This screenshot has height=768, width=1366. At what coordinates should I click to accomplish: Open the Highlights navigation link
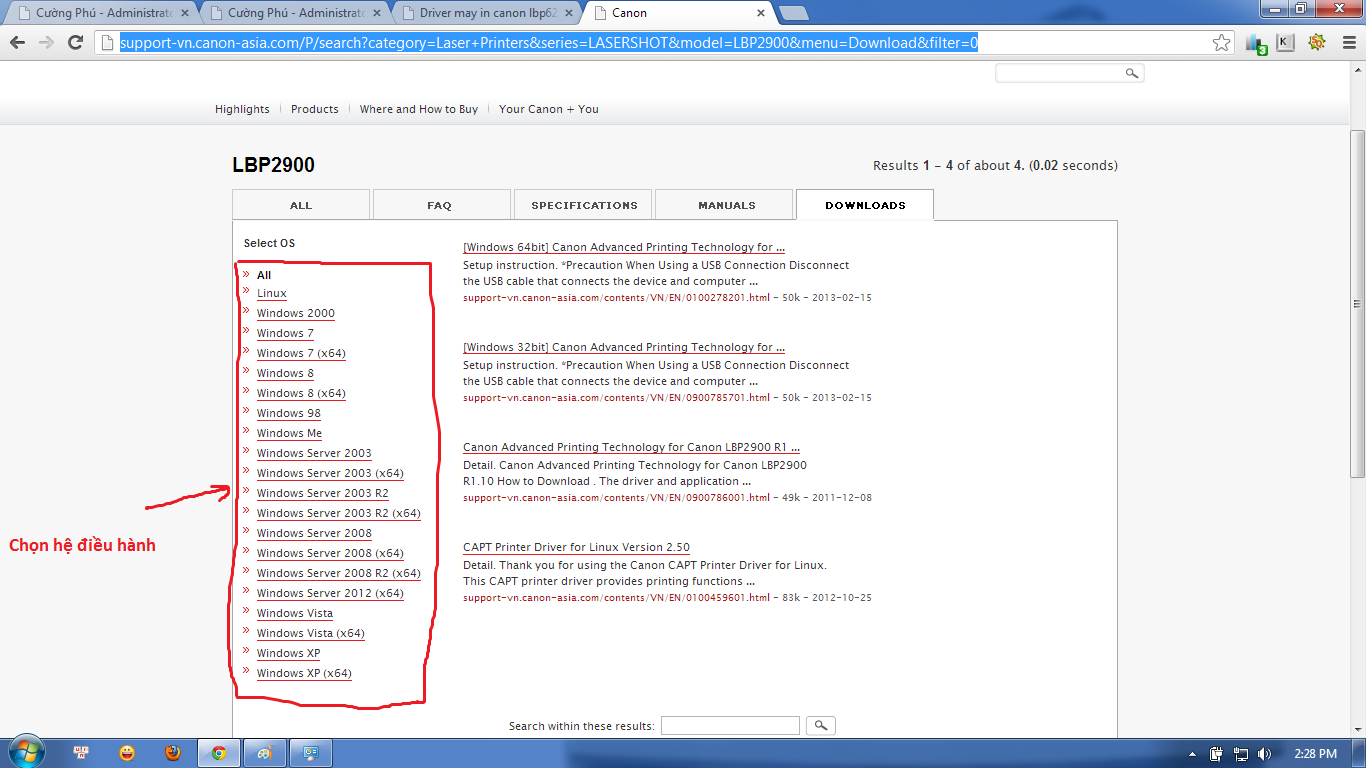click(242, 109)
